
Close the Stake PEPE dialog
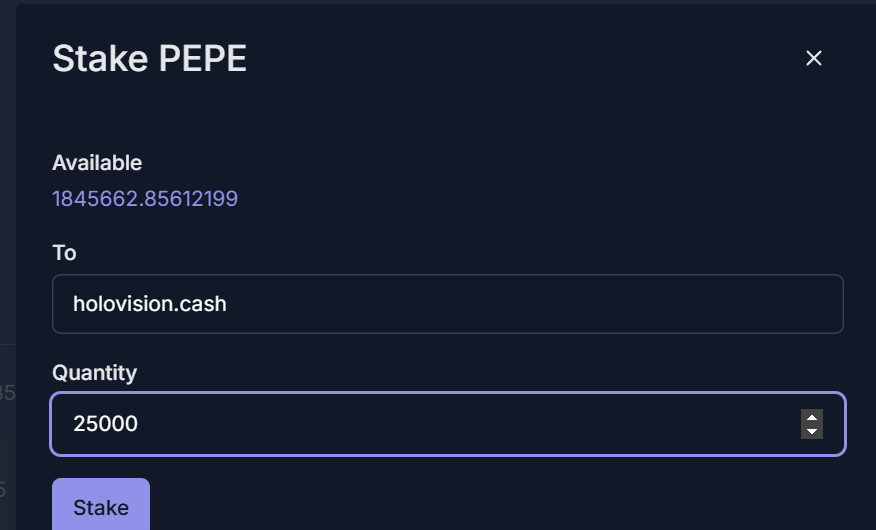(813, 58)
